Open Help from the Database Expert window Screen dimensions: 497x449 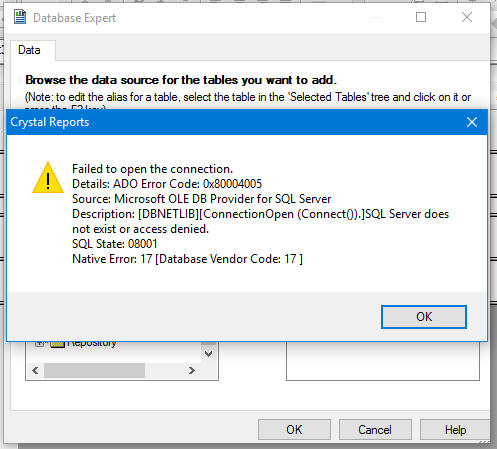click(x=455, y=430)
